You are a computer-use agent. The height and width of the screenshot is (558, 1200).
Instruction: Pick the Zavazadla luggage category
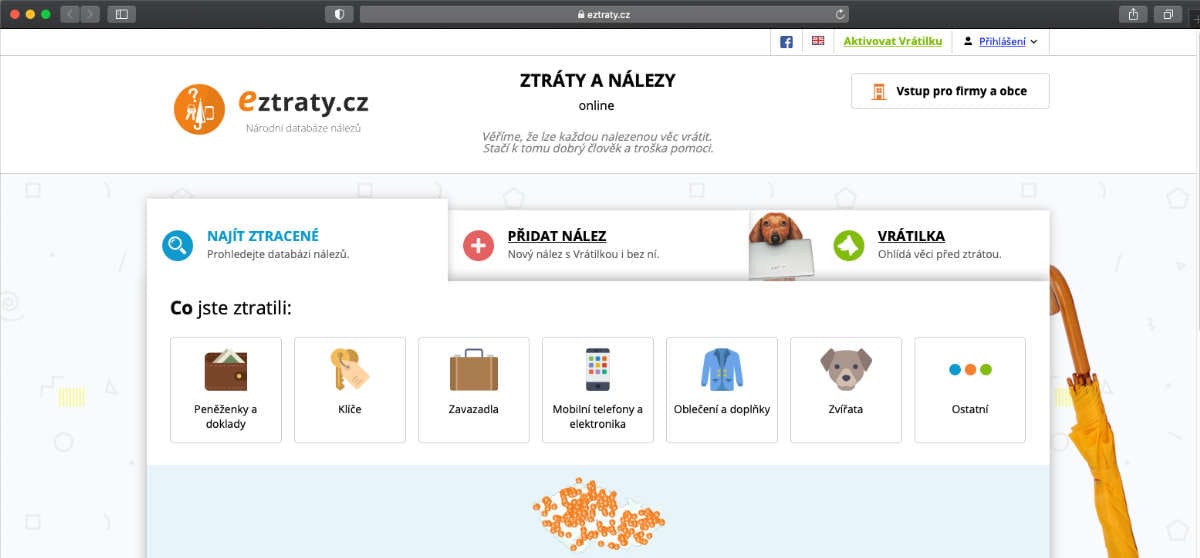474,390
